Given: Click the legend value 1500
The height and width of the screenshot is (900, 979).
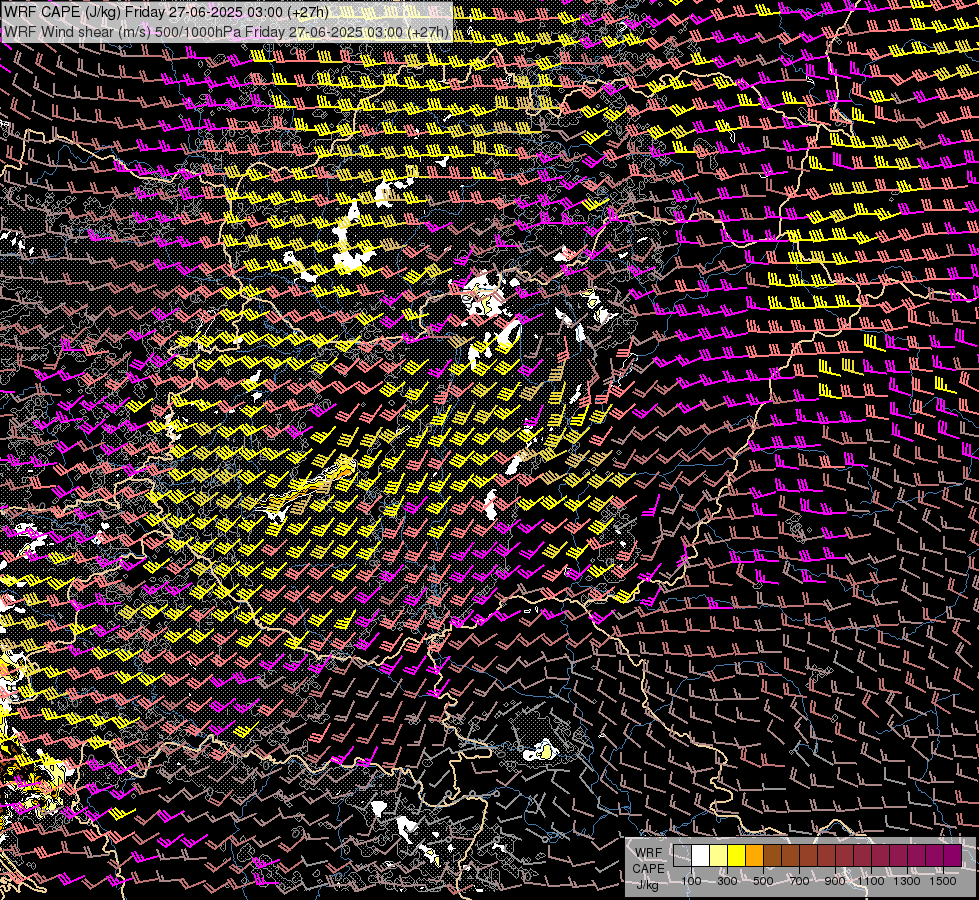Looking at the screenshot, I should (x=943, y=881).
